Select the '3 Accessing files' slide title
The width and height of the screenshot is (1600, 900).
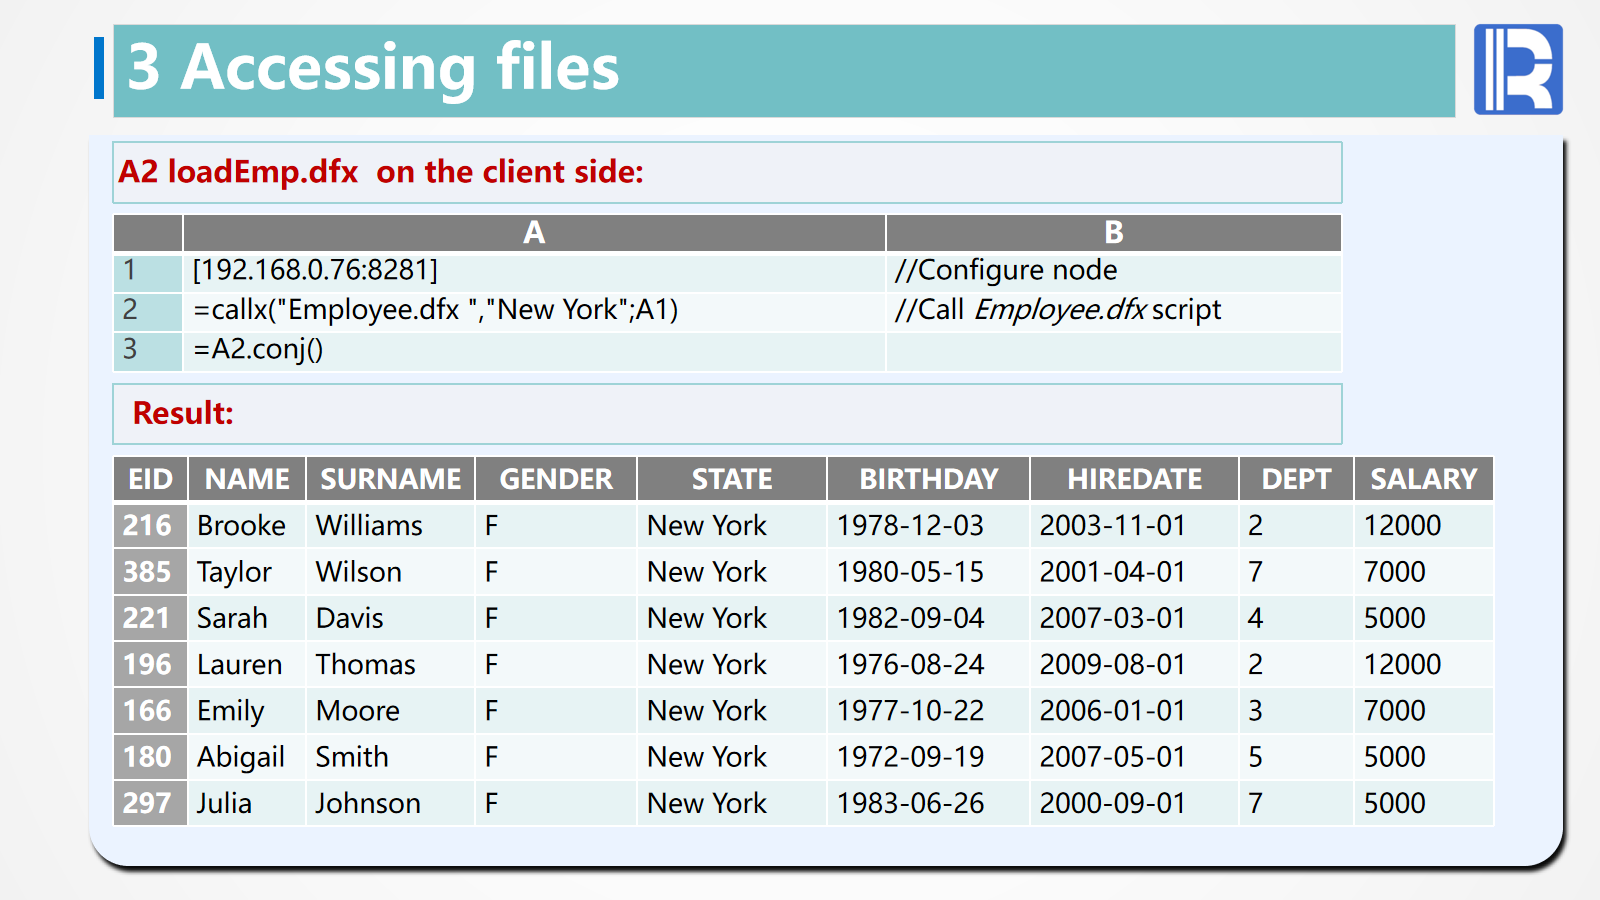tap(373, 68)
